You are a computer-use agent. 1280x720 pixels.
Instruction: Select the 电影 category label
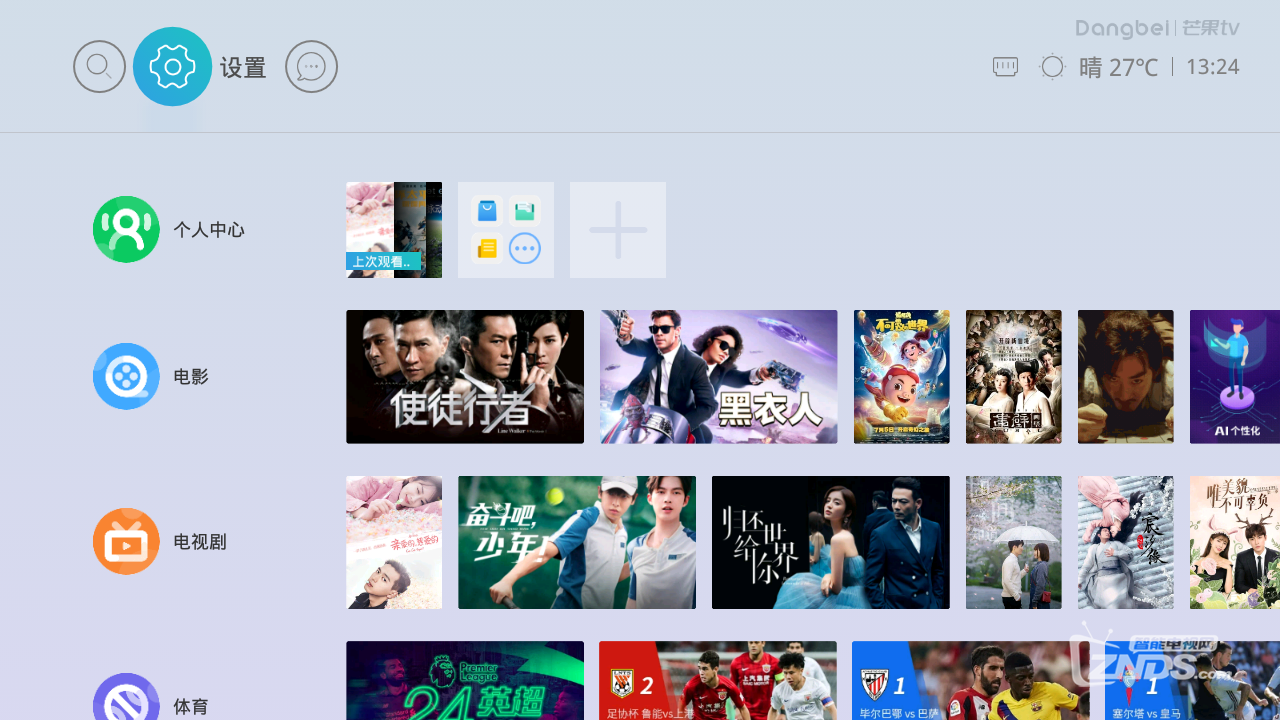(x=191, y=377)
